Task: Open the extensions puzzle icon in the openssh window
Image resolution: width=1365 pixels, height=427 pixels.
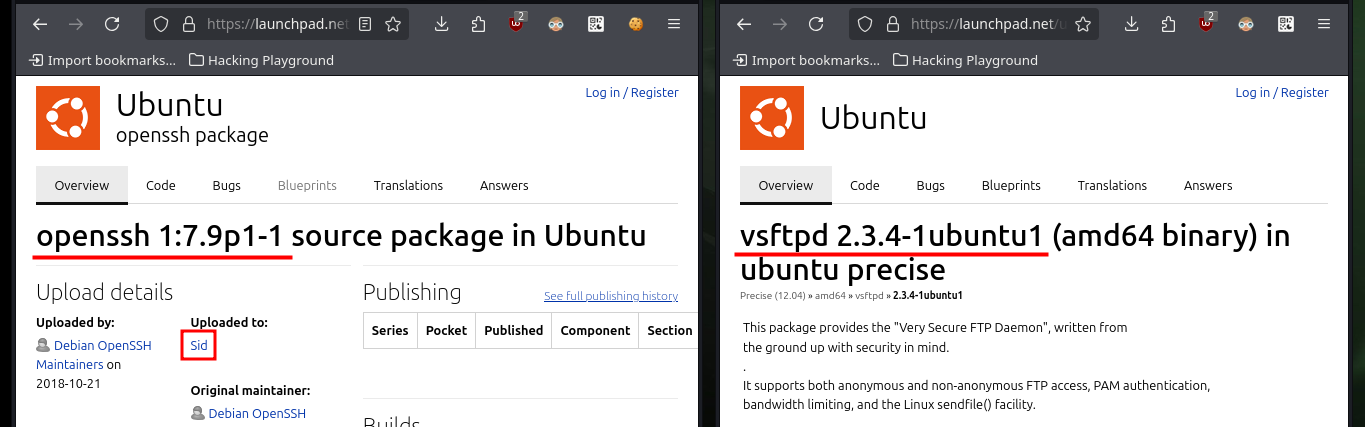Action: (x=479, y=24)
